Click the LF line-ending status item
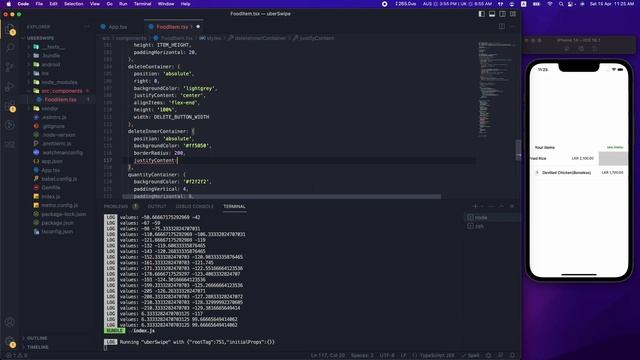Viewport: 640px width, 360px height. 404,356
